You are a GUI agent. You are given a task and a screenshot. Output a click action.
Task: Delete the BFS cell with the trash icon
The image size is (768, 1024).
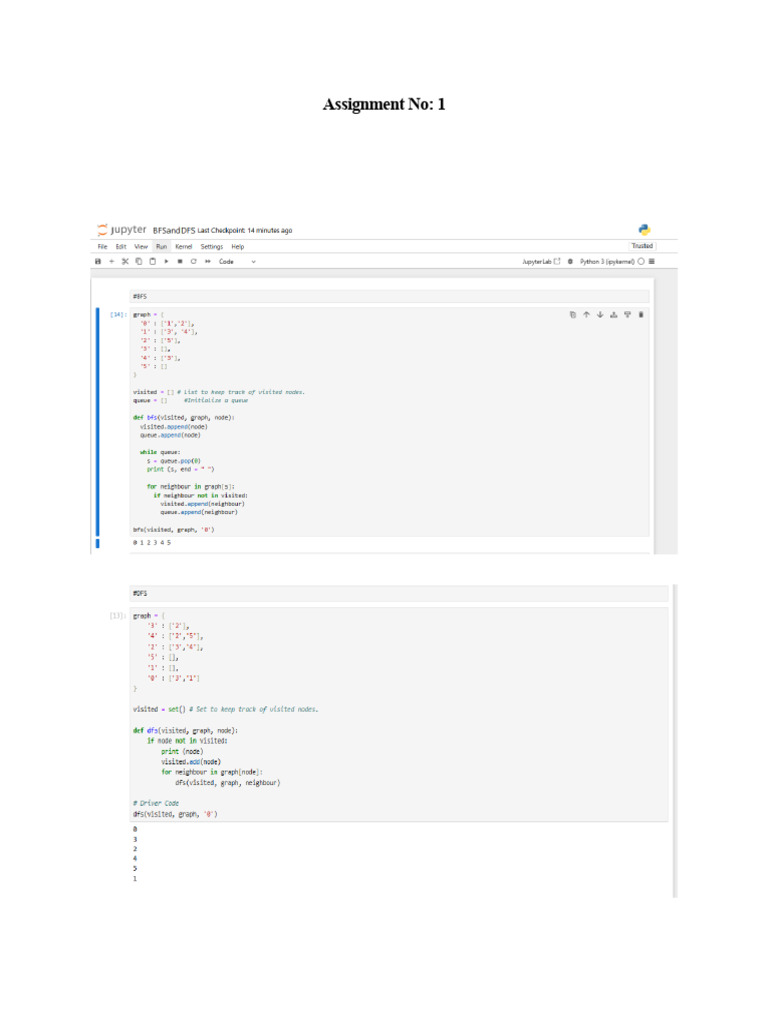(x=641, y=315)
